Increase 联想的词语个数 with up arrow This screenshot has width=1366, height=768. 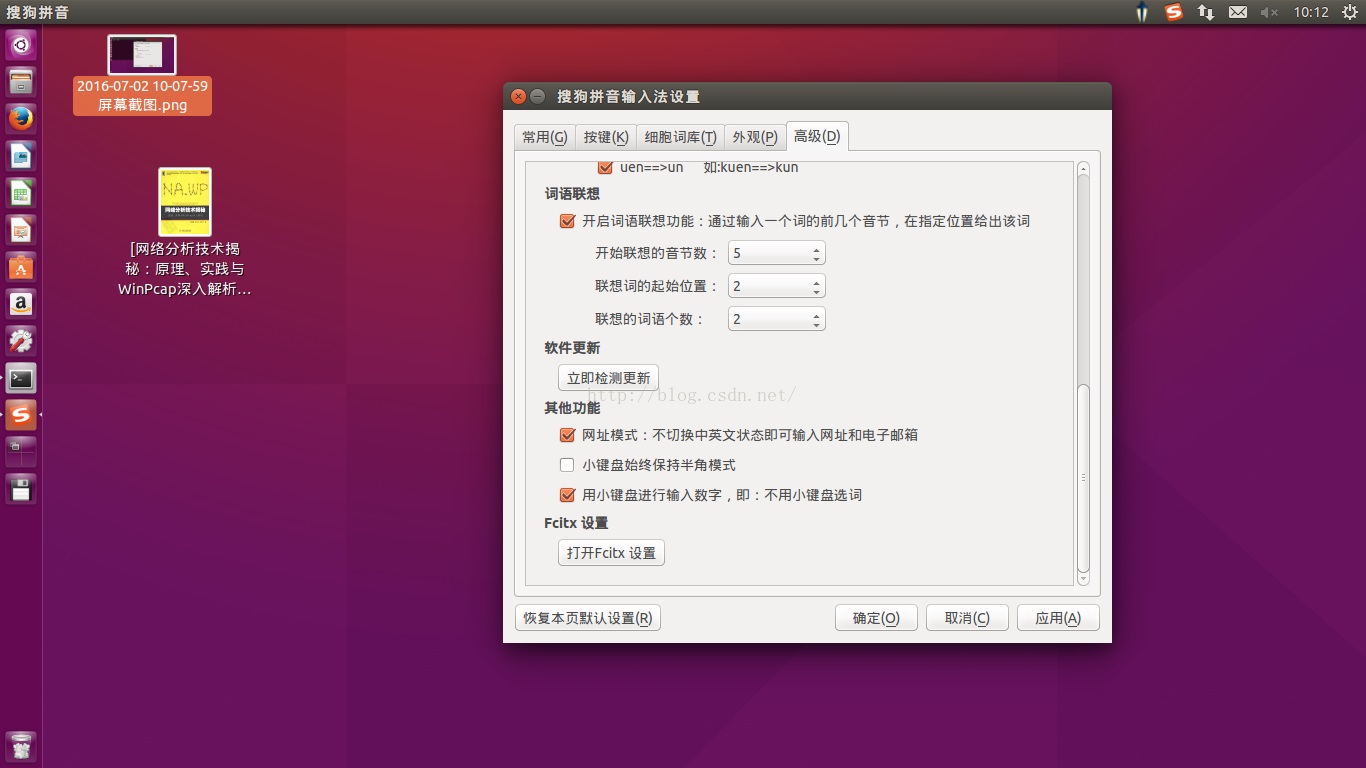coord(817,315)
